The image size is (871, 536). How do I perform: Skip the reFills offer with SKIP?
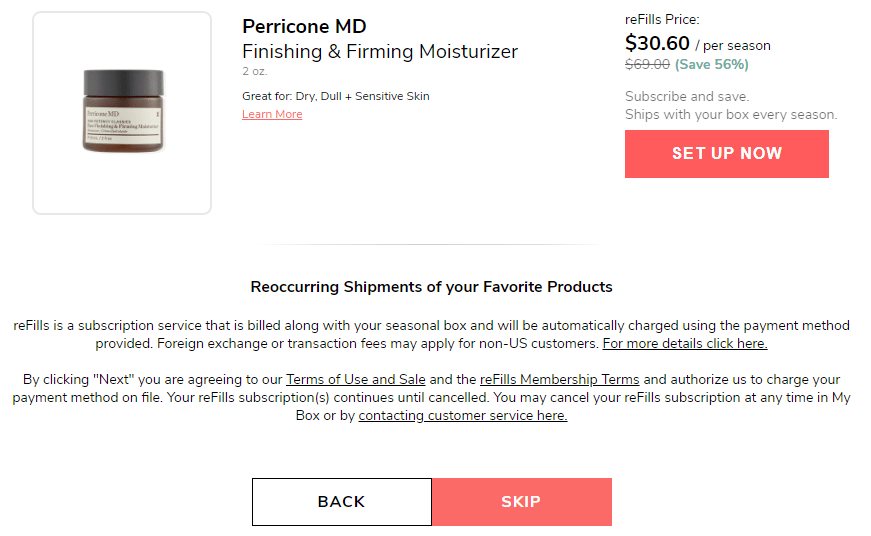(521, 502)
